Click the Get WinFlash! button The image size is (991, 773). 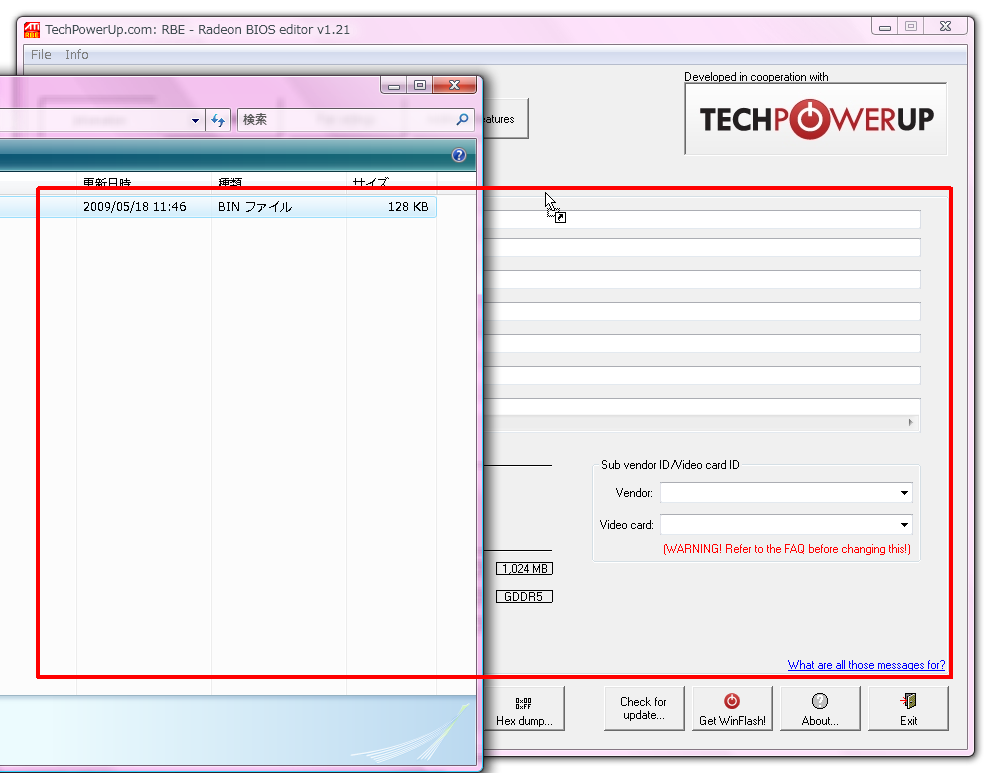click(733, 709)
